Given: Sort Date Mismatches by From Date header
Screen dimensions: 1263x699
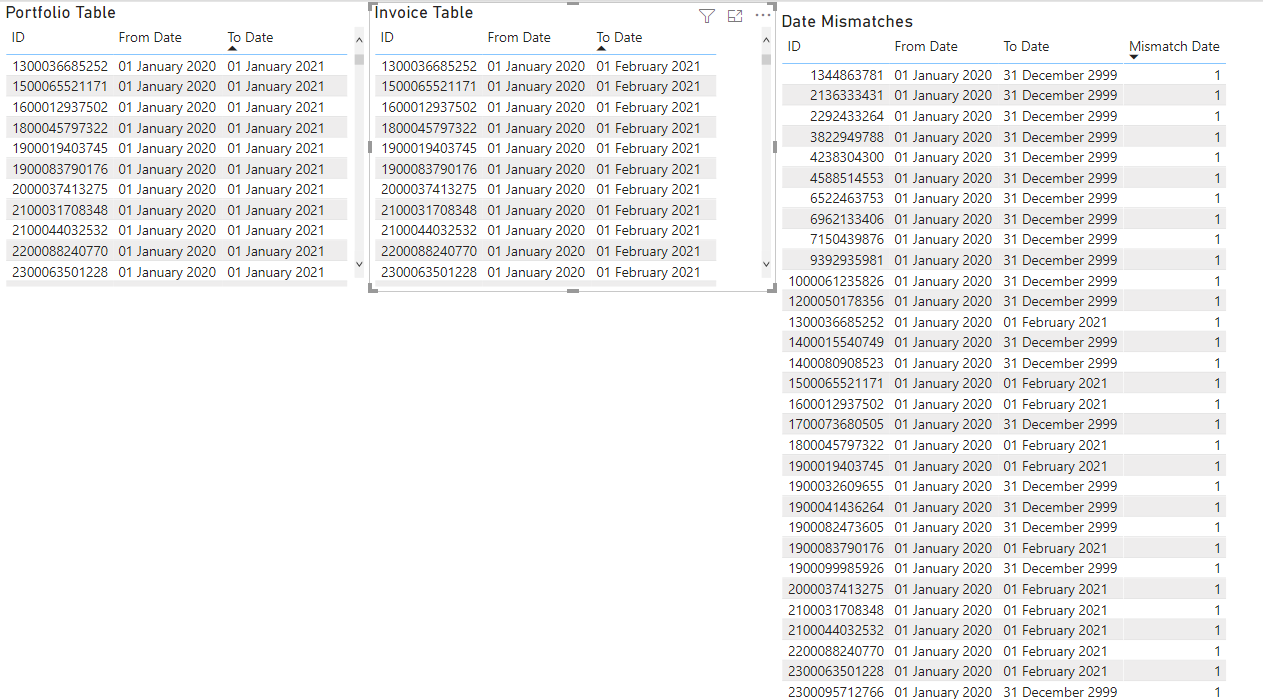Looking at the screenshot, I should coord(926,47).
